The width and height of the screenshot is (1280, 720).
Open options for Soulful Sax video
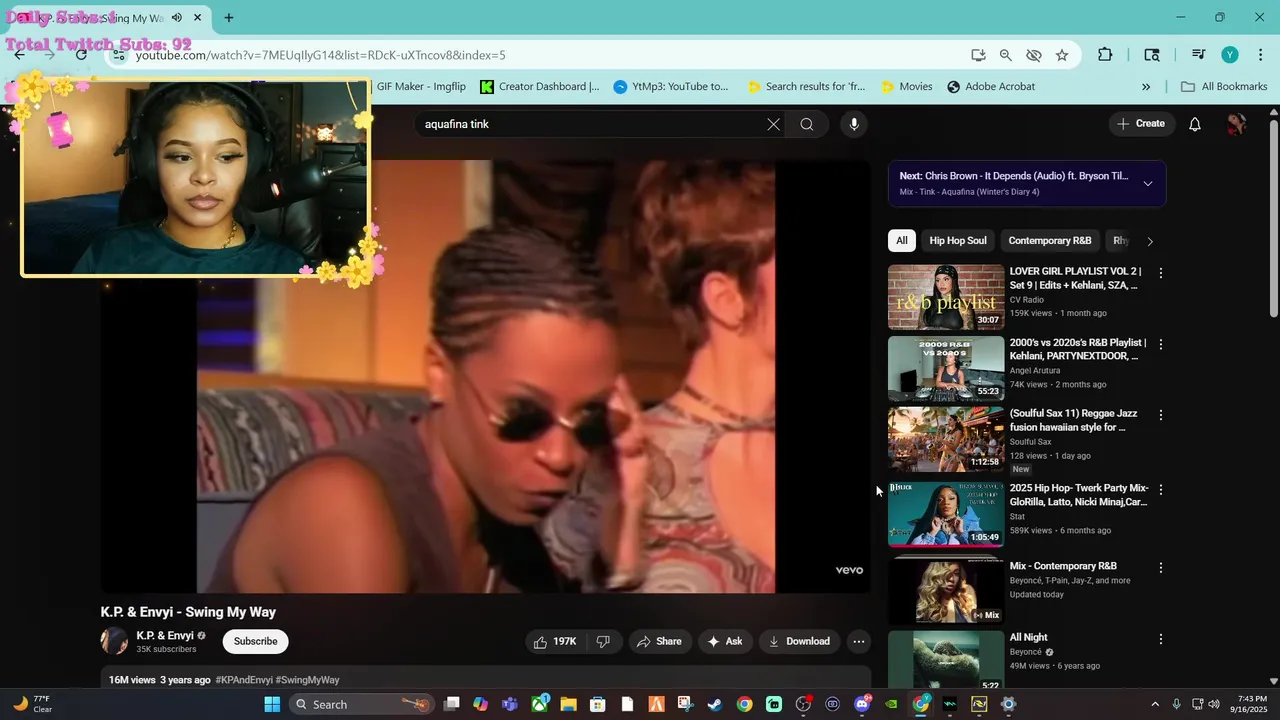click(1161, 415)
